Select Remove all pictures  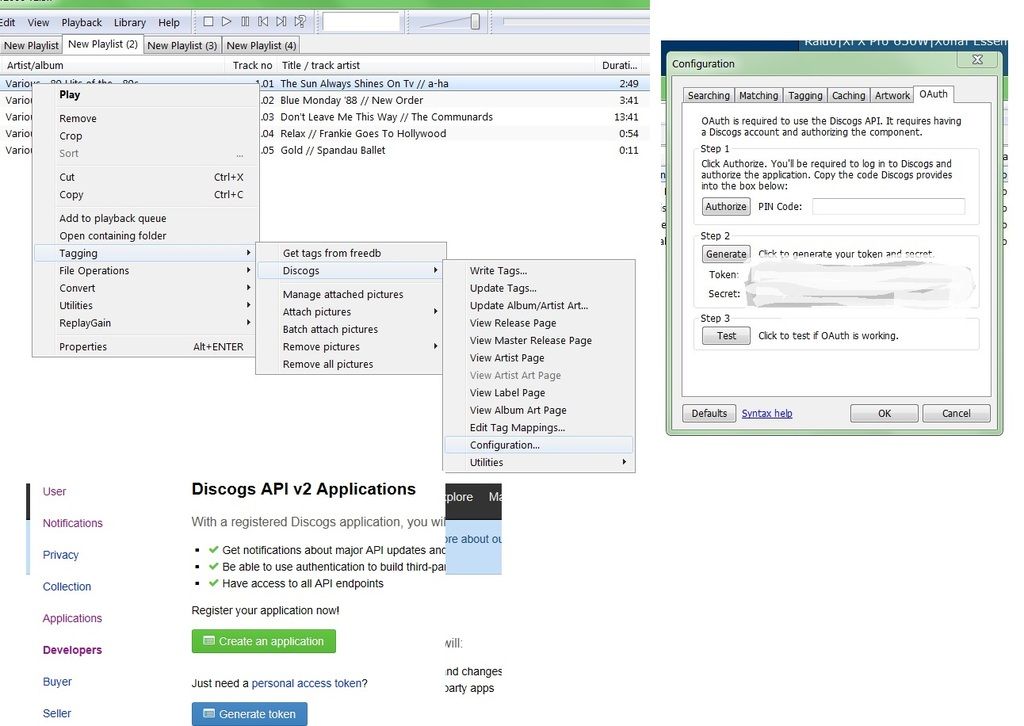click(351, 364)
